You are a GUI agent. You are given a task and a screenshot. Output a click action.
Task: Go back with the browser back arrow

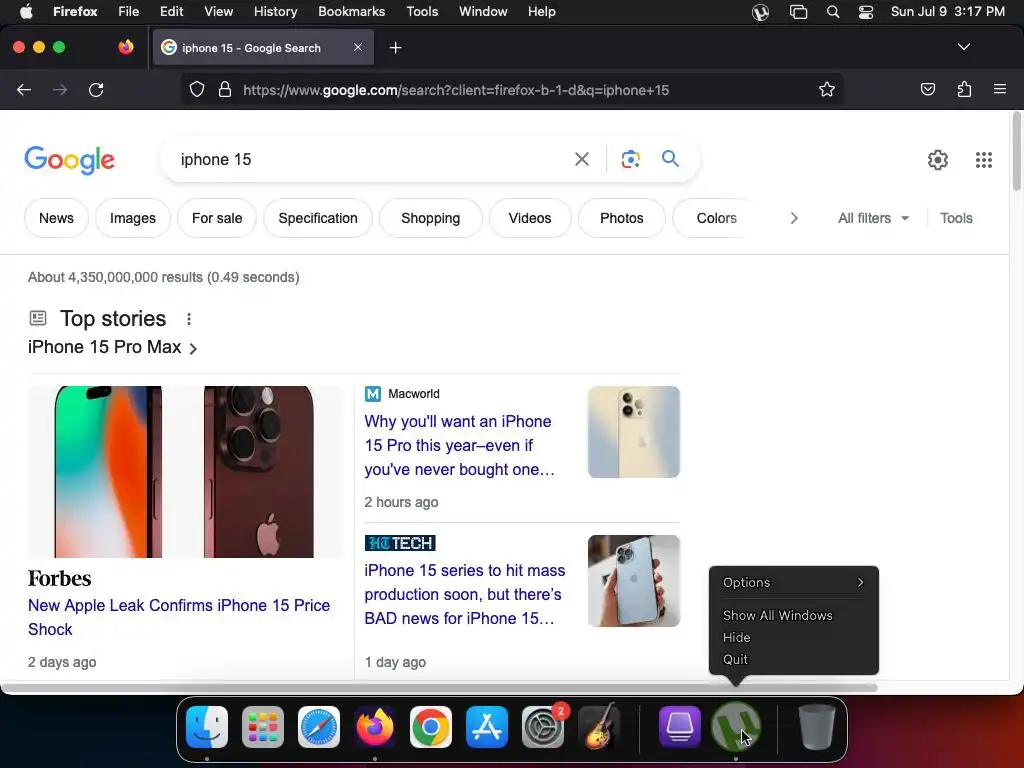click(x=24, y=89)
